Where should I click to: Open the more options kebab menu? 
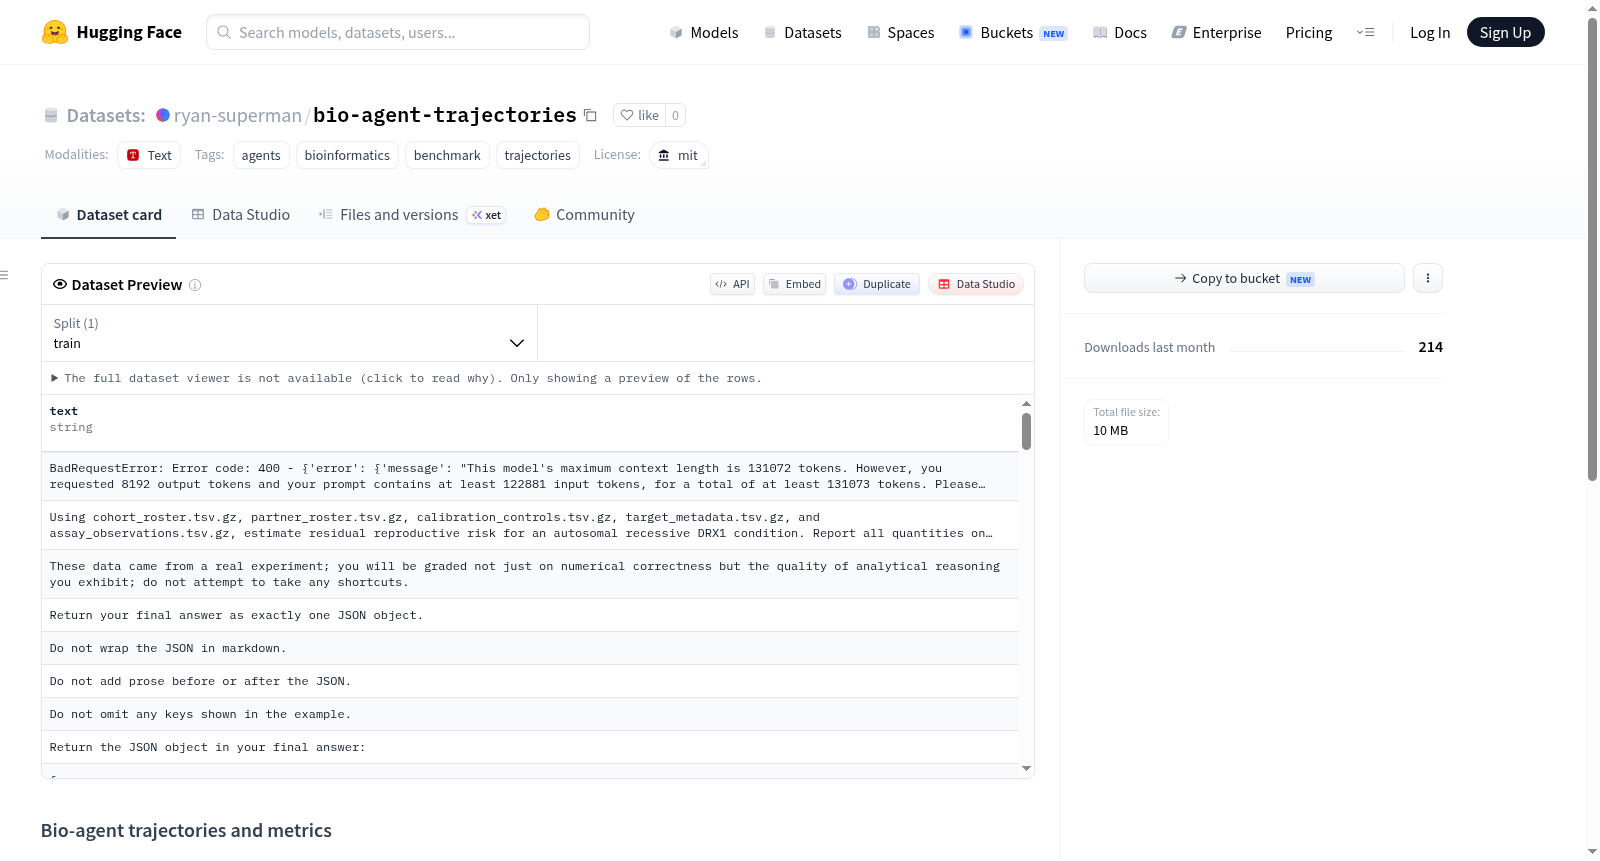pos(1428,278)
